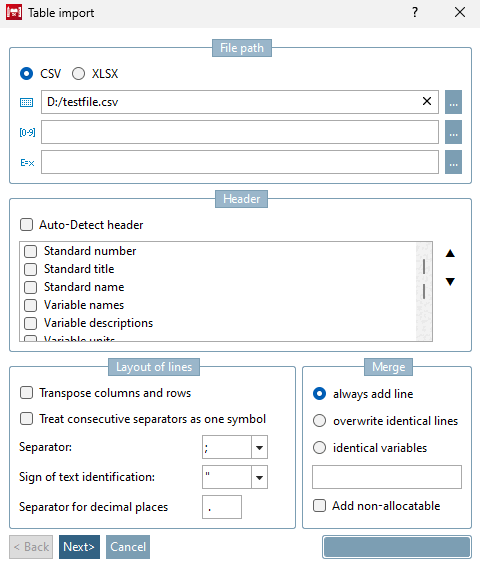The height and width of the screenshot is (568, 480).
Task: Open browse dialog for the E=x file row
Action: 453,162
